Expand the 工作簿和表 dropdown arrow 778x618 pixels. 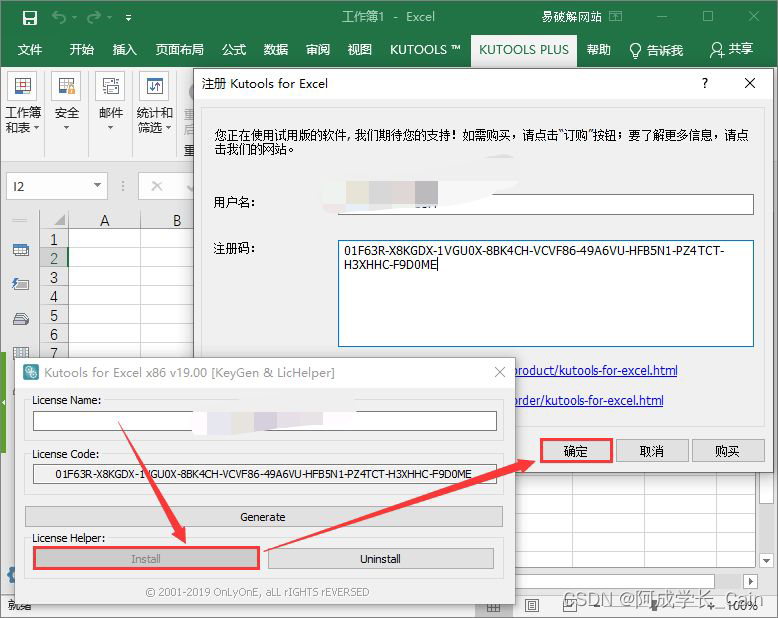click(36, 128)
